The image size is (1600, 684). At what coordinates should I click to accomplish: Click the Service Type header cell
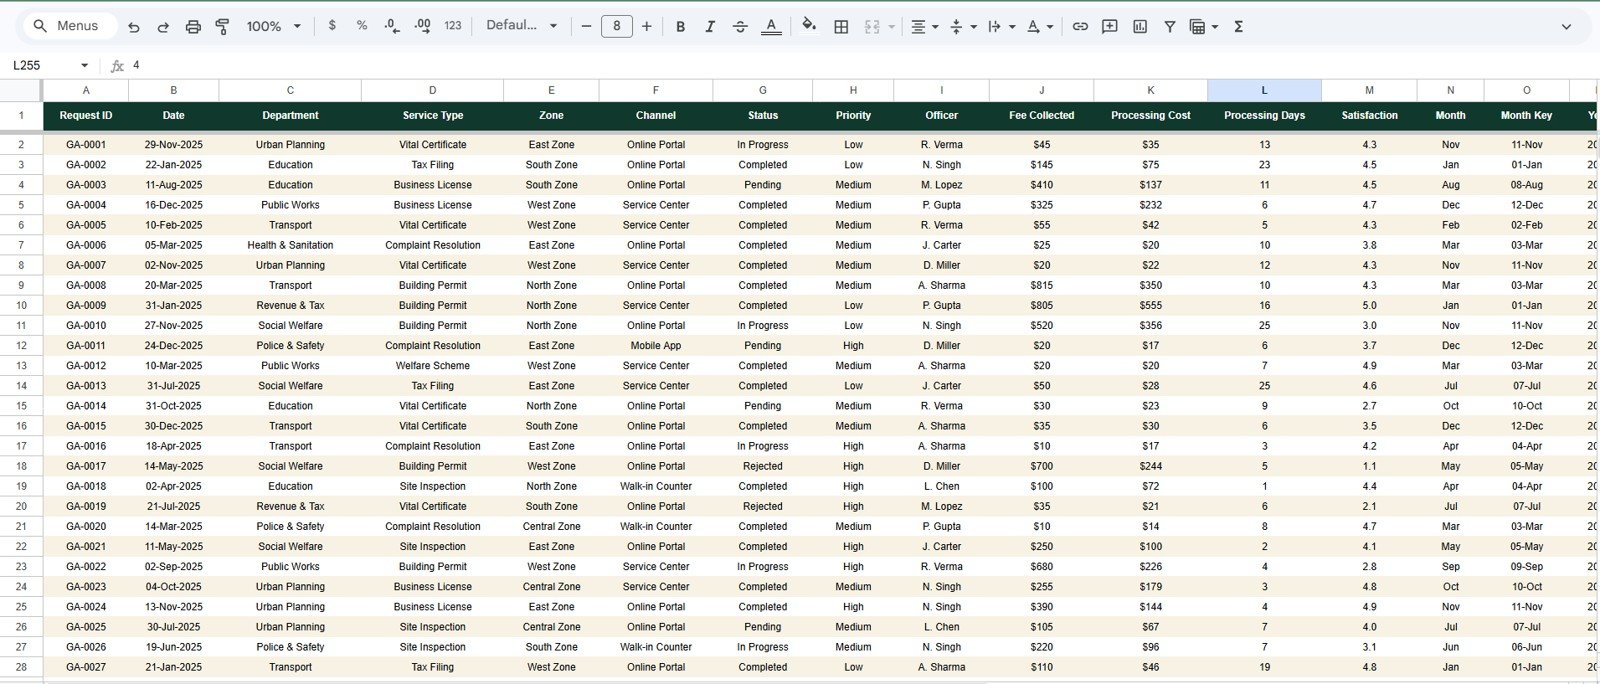tap(433, 116)
